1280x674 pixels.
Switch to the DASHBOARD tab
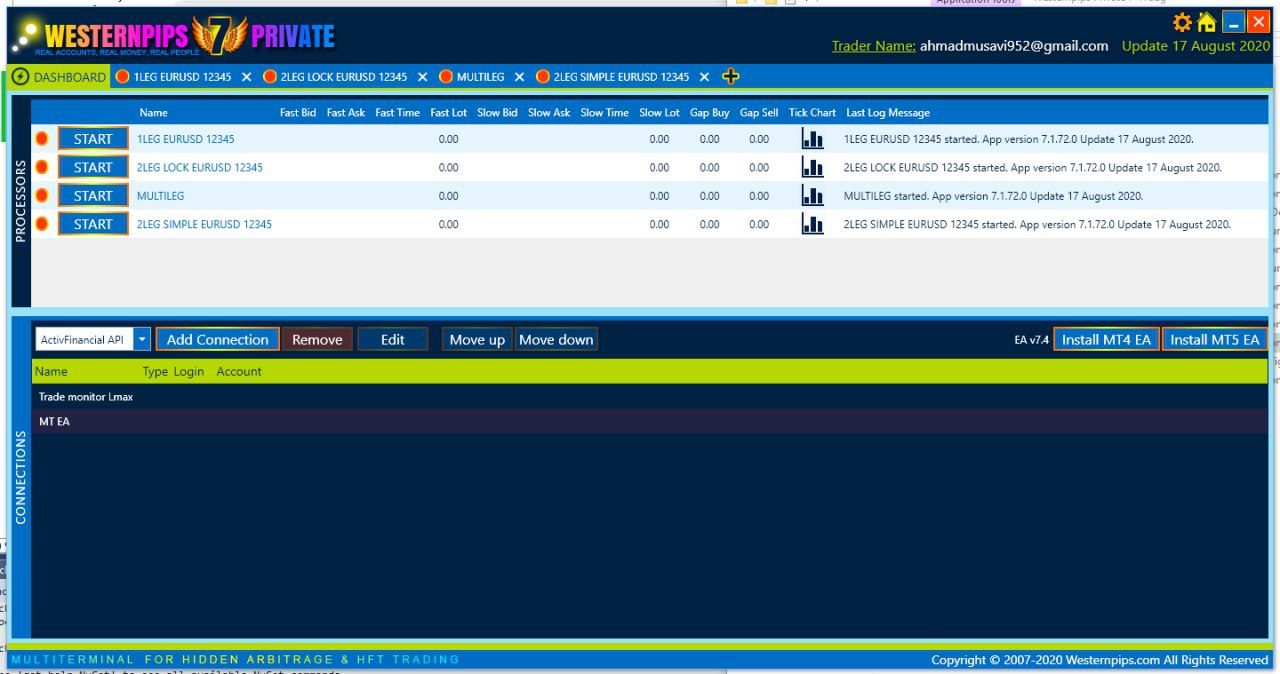point(59,77)
